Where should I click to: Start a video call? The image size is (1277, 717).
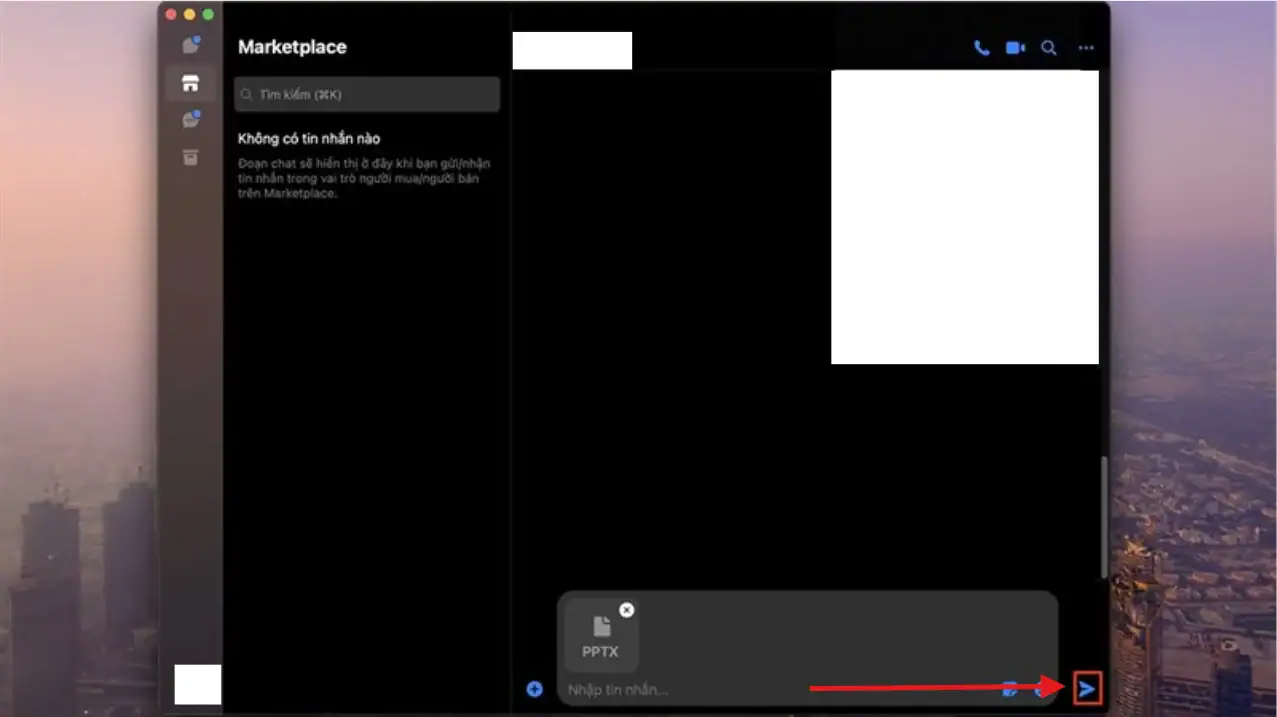click(x=1014, y=47)
